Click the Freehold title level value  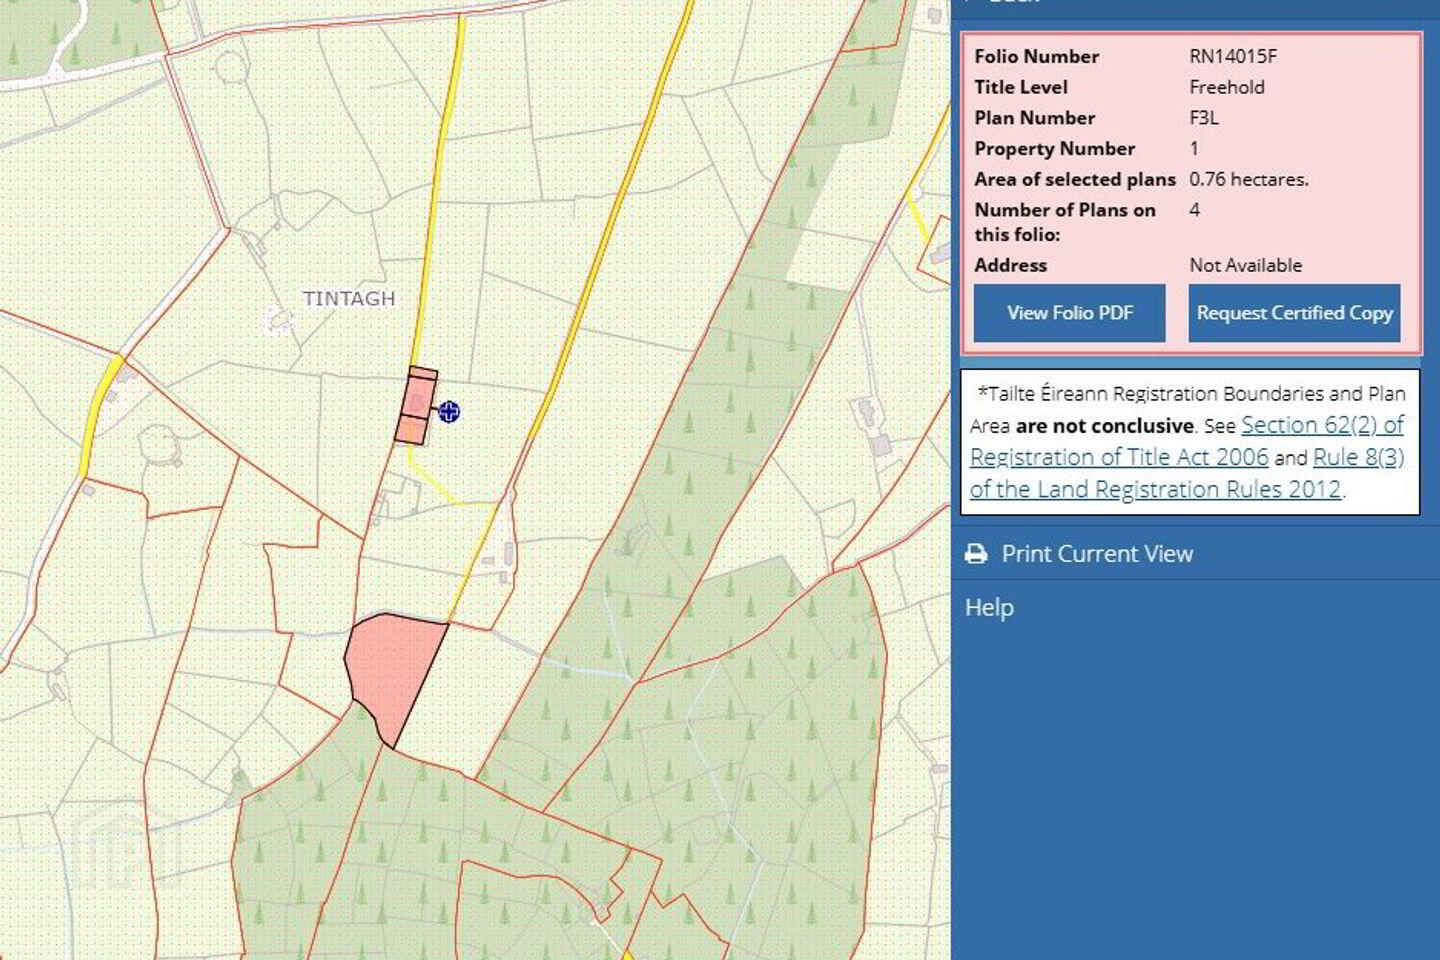pyautogui.click(x=1227, y=87)
